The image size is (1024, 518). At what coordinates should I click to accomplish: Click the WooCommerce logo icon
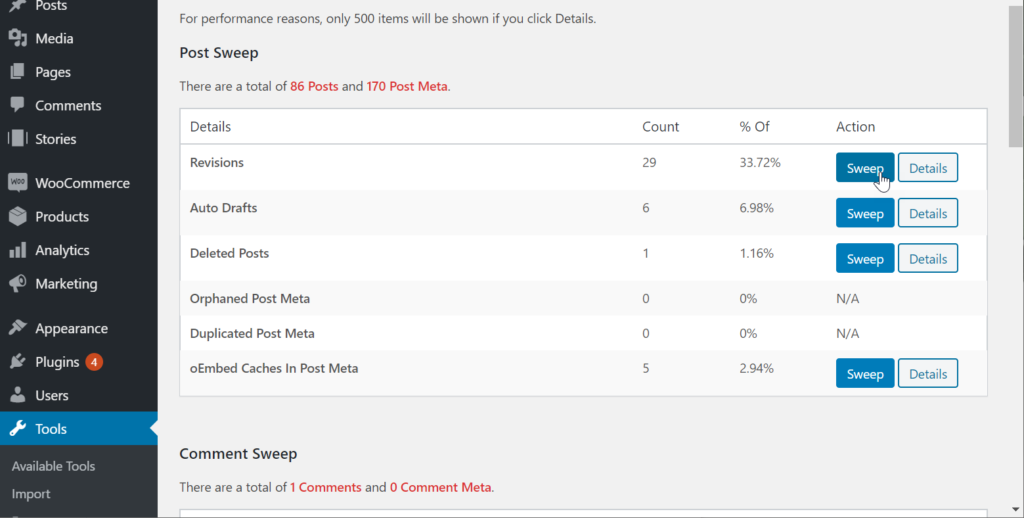click(x=17, y=183)
